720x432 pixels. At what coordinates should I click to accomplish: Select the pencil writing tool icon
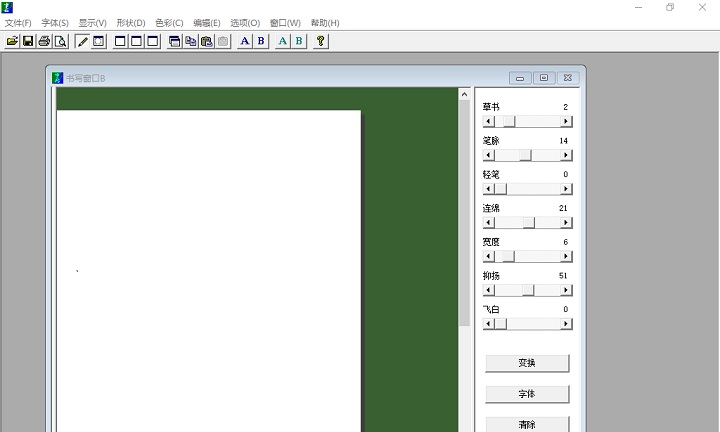[83, 41]
